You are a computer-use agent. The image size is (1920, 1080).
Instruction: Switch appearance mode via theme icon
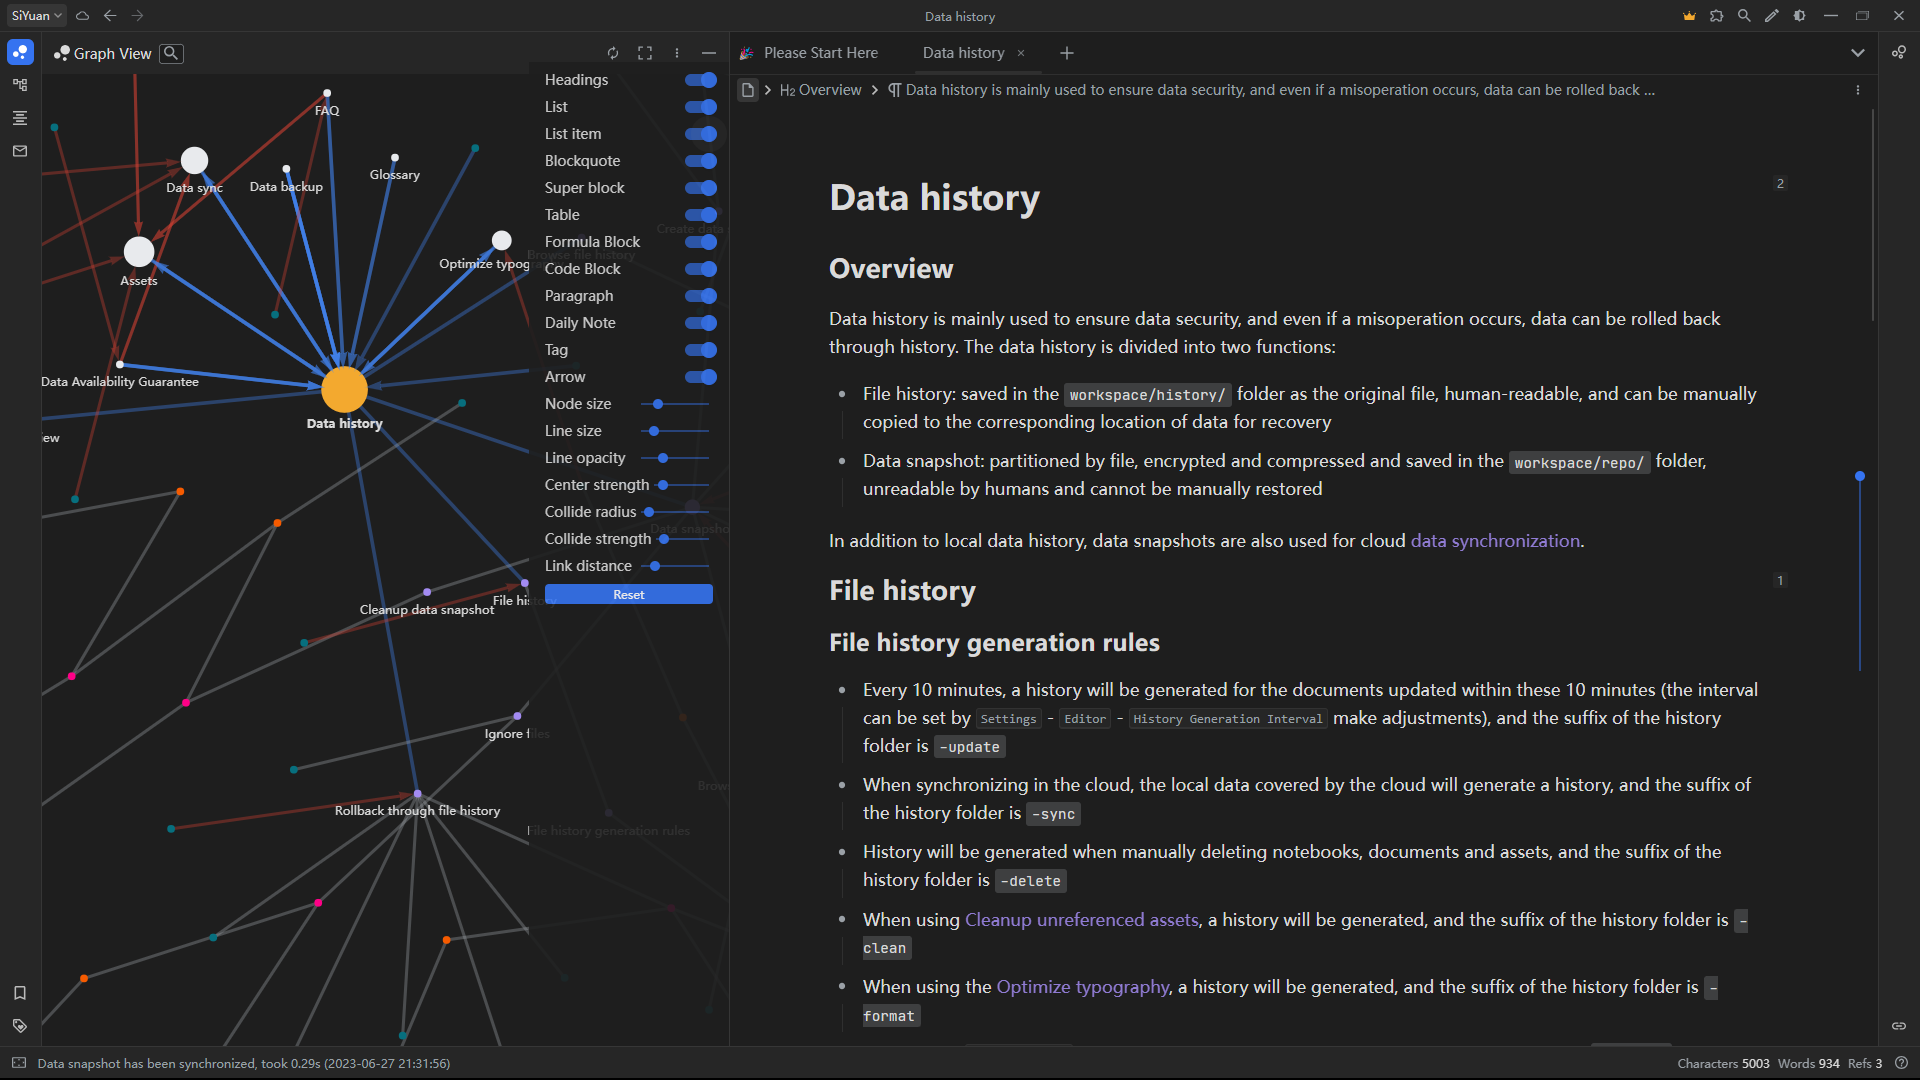(x=1799, y=16)
